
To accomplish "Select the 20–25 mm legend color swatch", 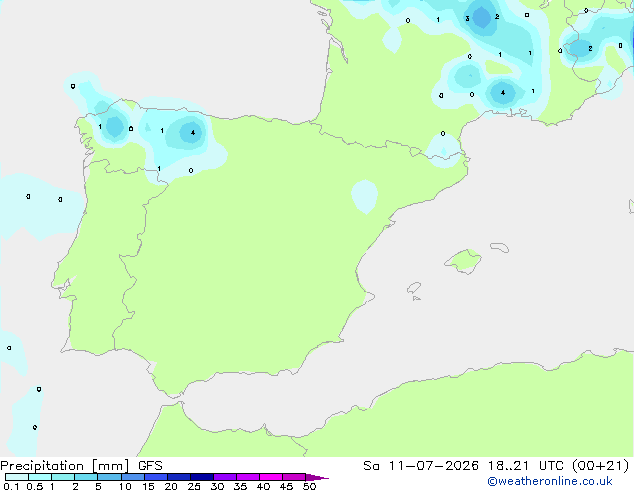I will [179, 477].
